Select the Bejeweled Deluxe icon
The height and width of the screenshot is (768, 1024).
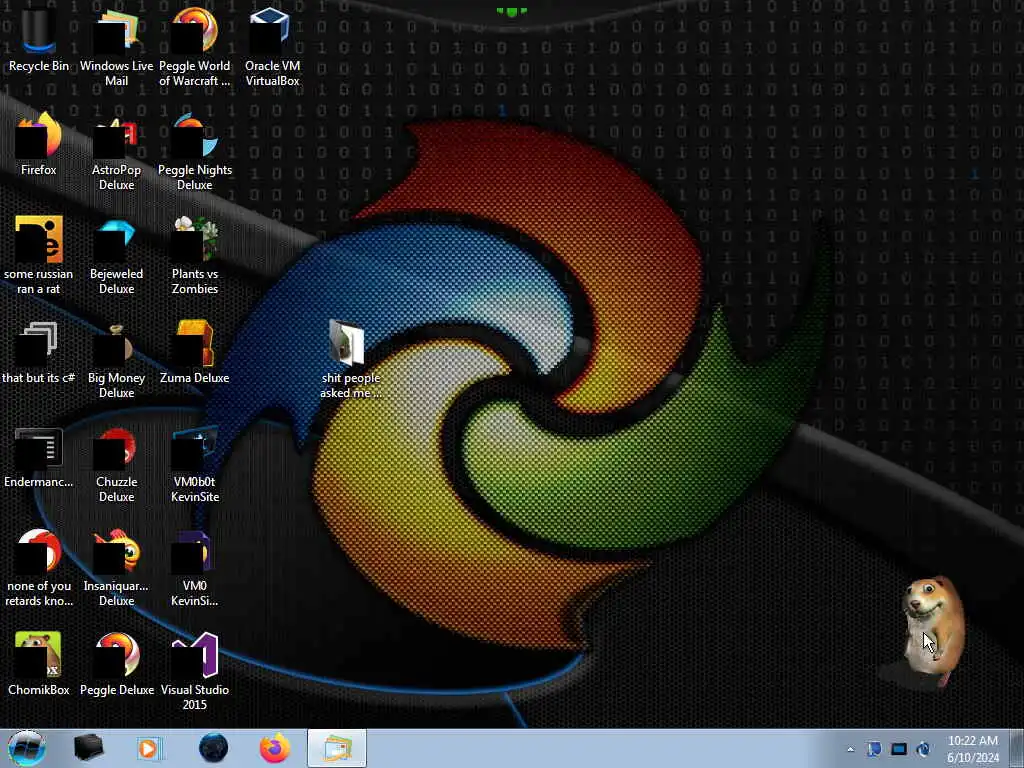pyautogui.click(x=116, y=255)
